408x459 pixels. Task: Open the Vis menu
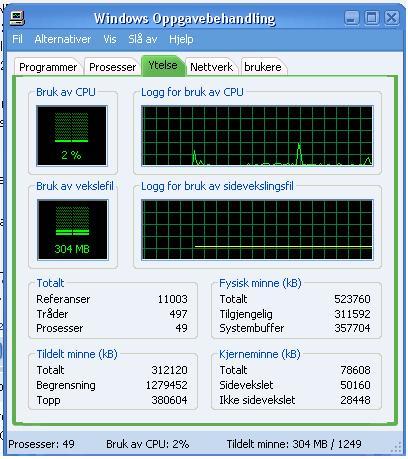tap(110, 39)
